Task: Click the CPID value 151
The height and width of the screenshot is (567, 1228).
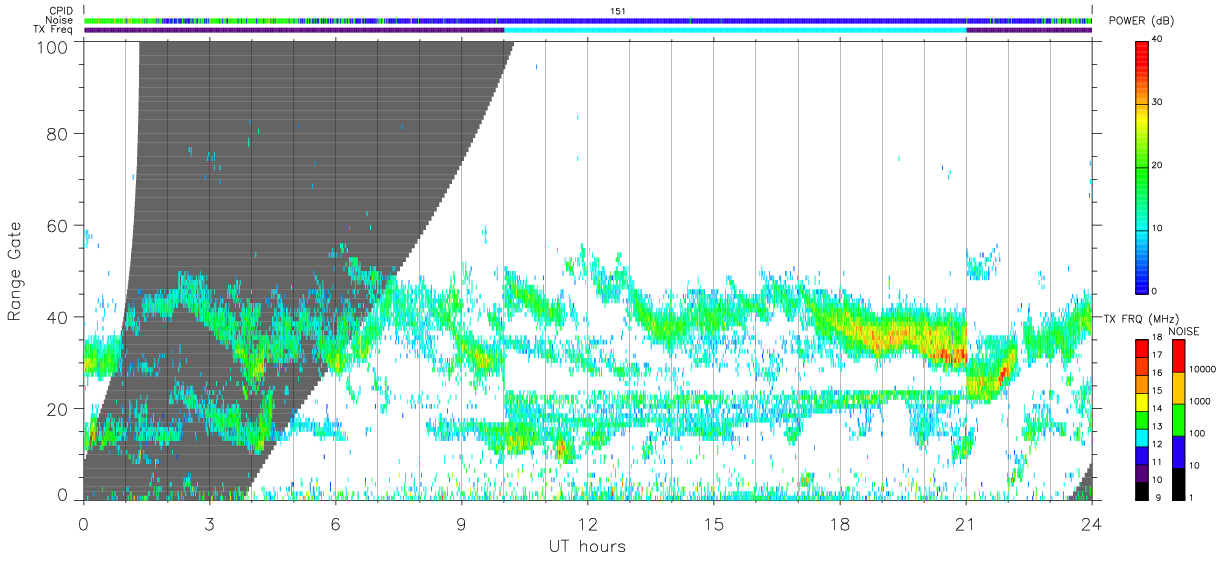Action: (618, 11)
